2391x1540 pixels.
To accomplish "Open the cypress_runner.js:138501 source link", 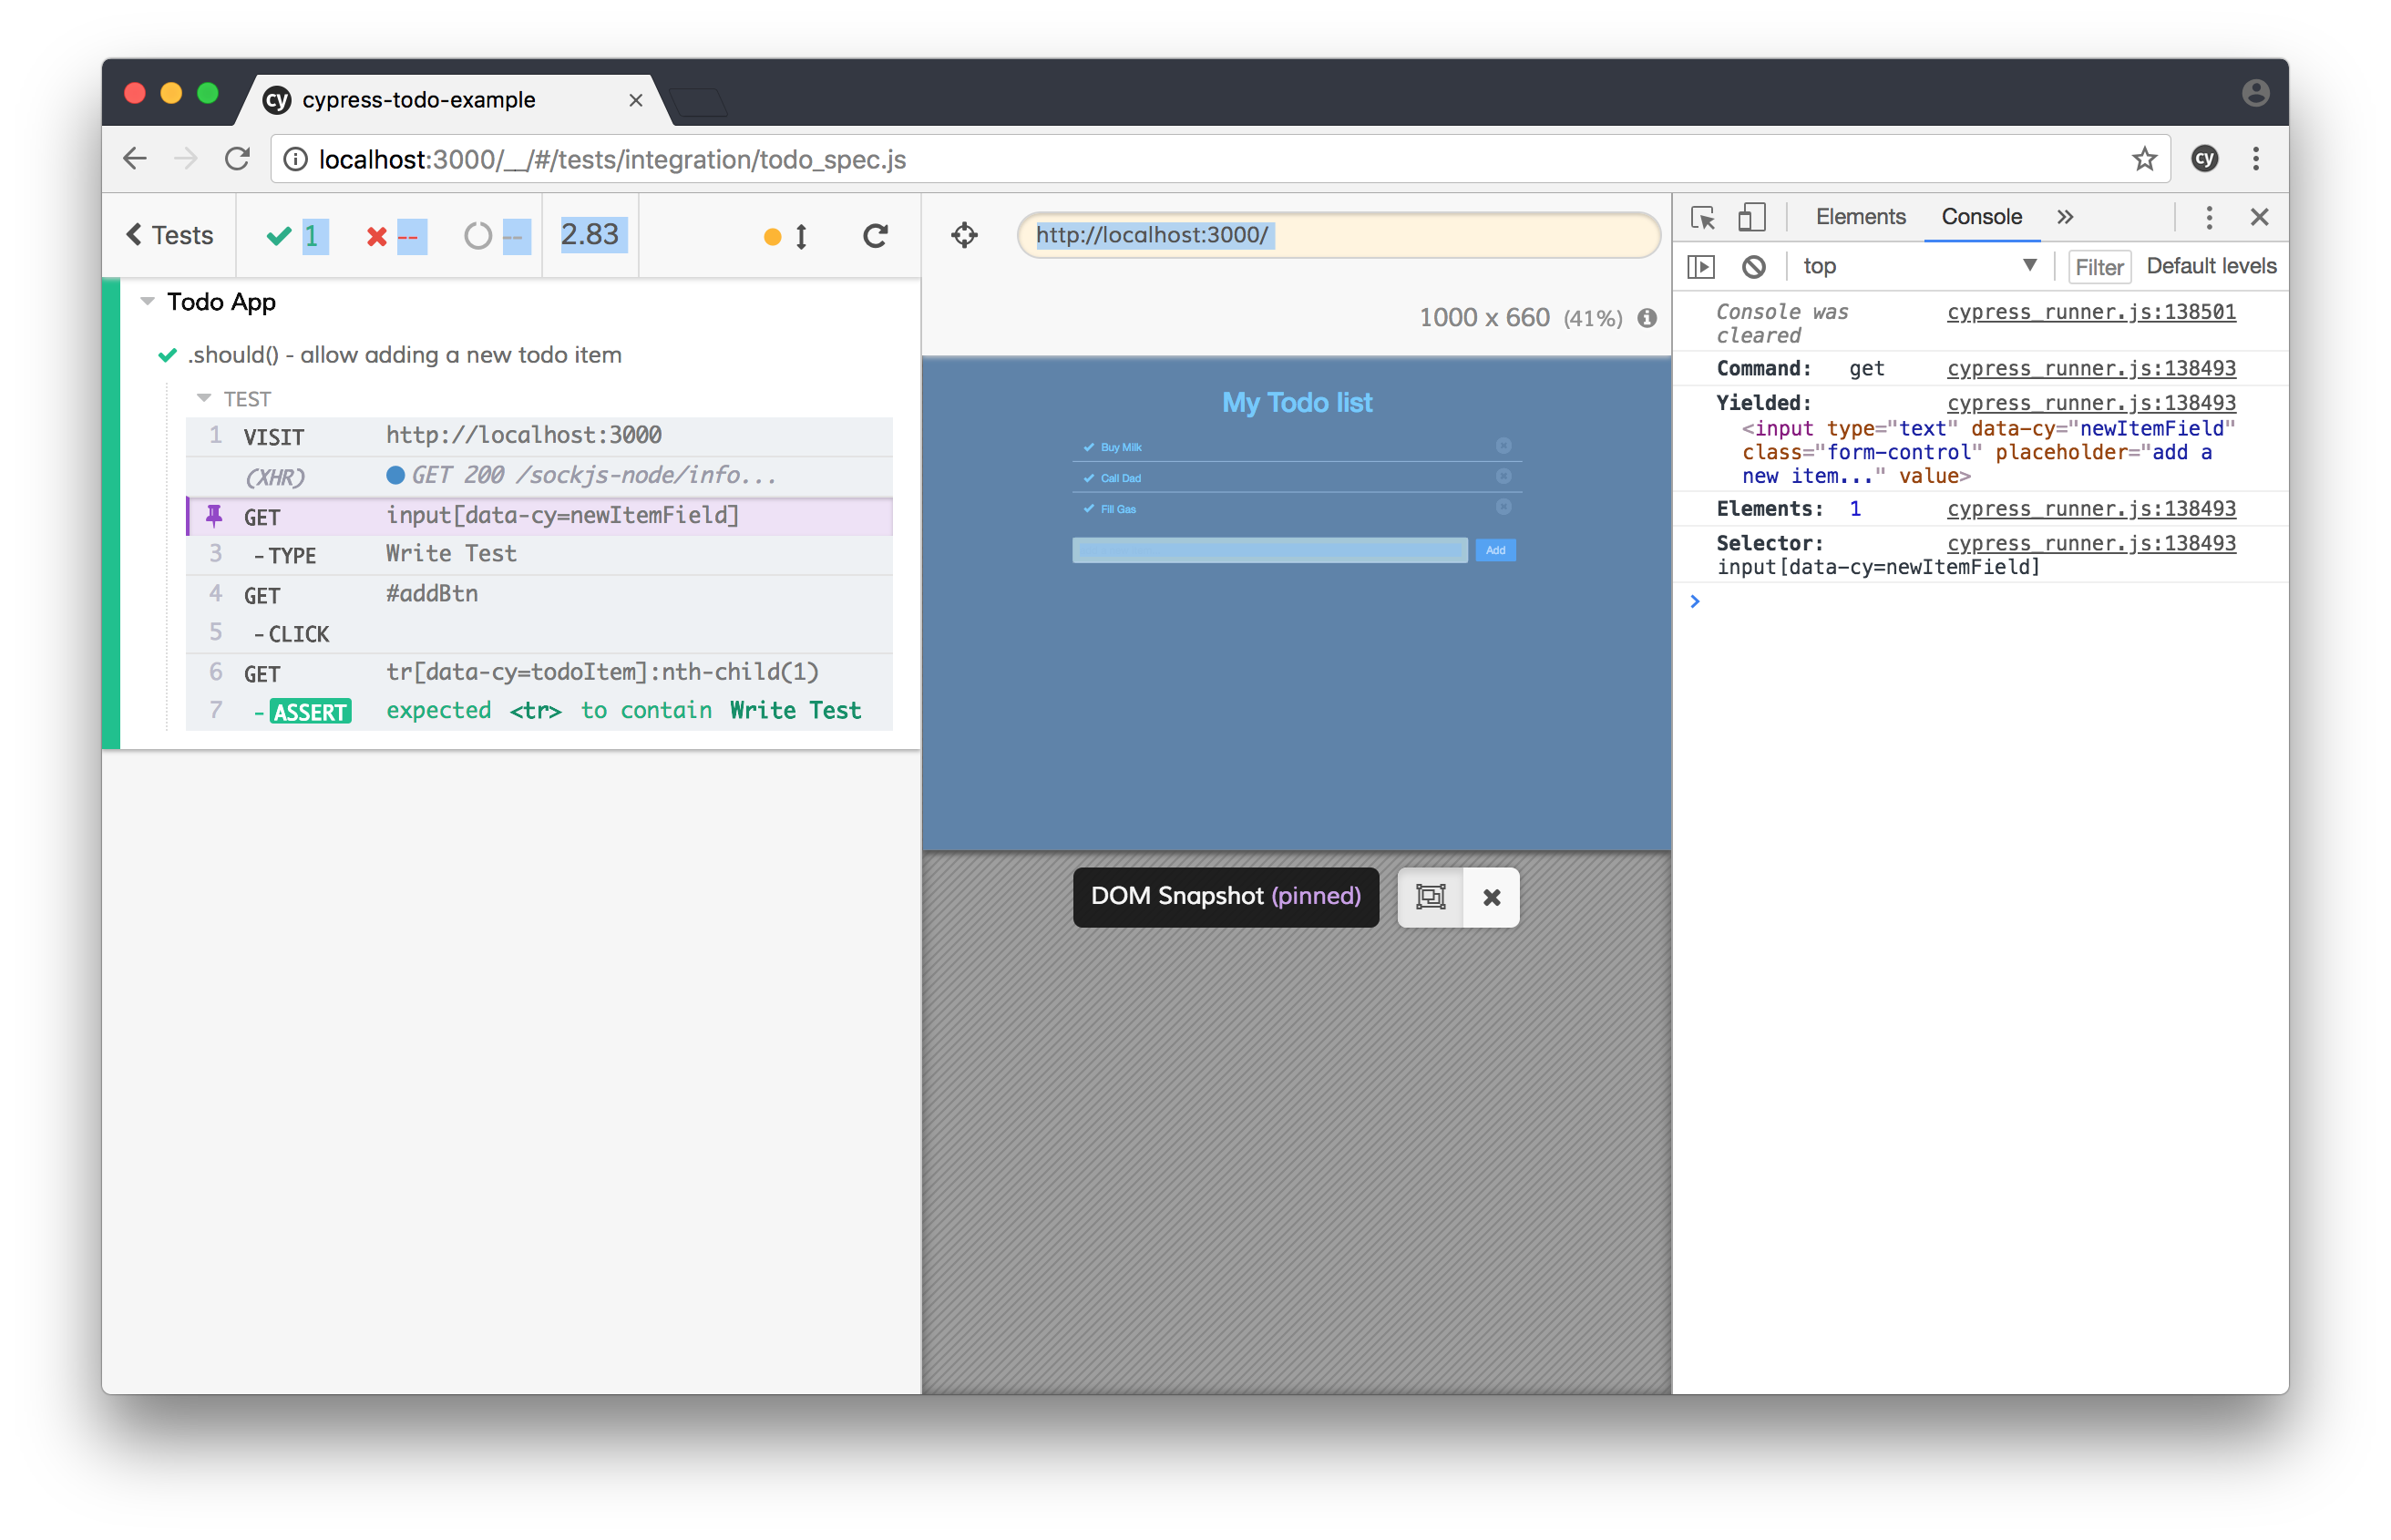I will [2090, 312].
